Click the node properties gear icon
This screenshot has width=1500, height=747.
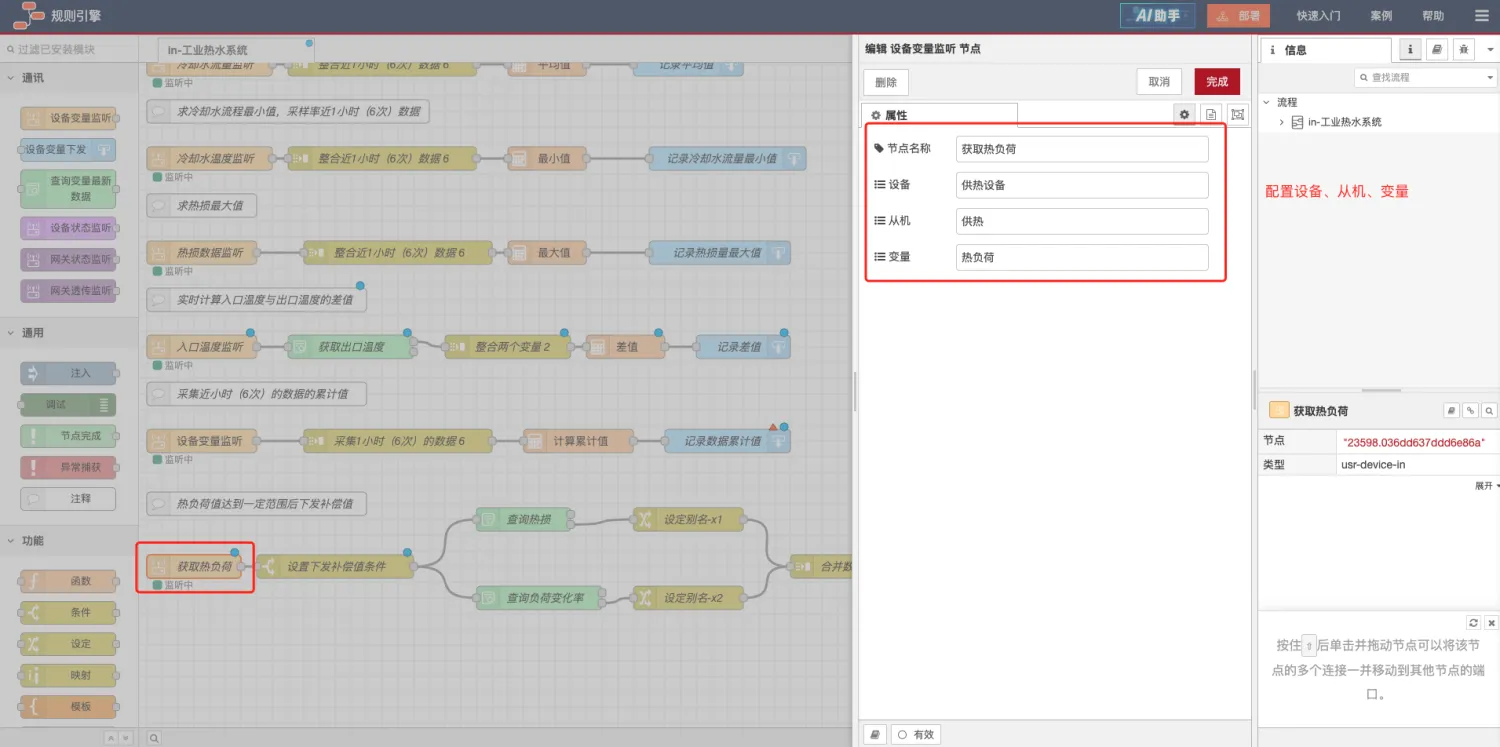[x=1184, y=115]
